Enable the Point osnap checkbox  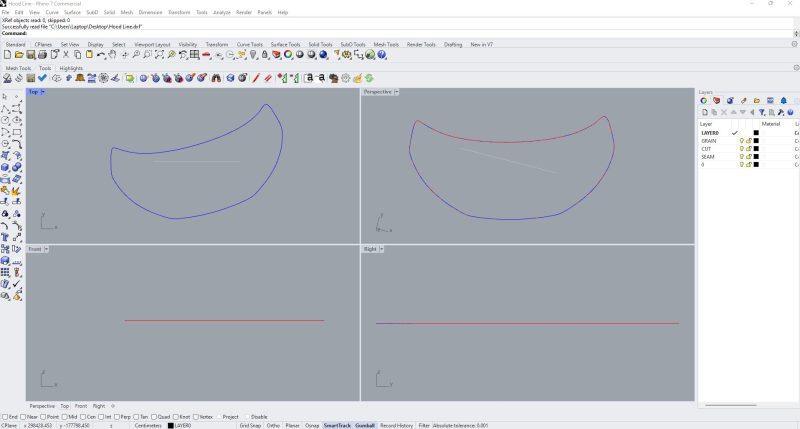43,417
